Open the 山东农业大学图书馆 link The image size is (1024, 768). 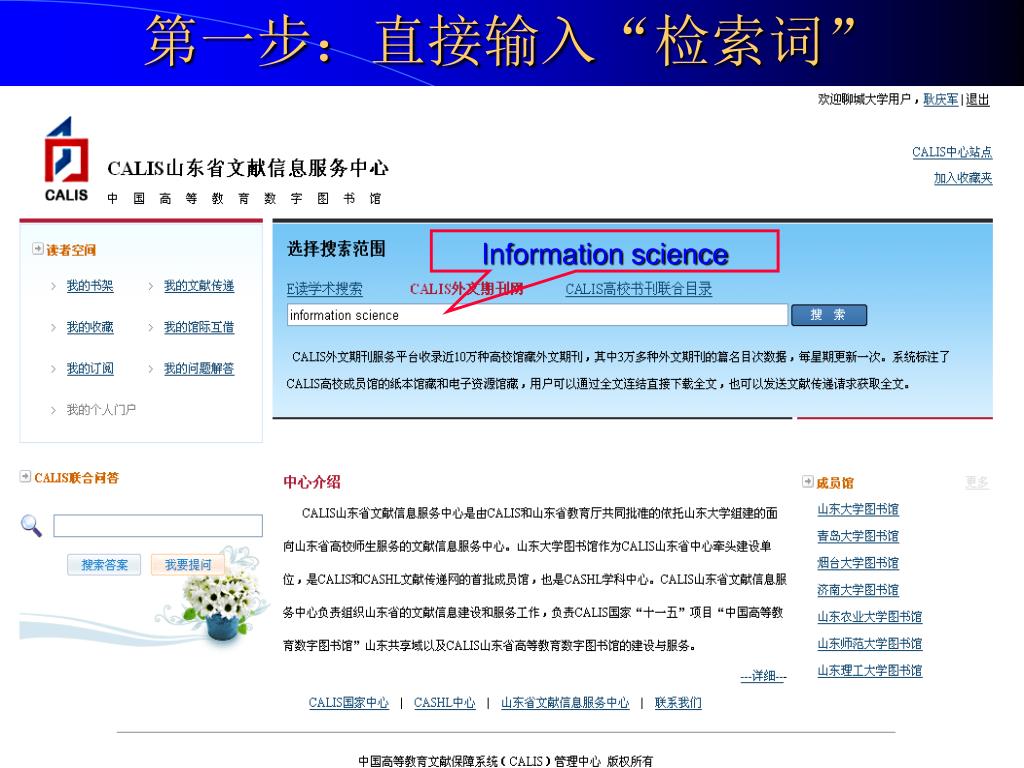(870, 616)
